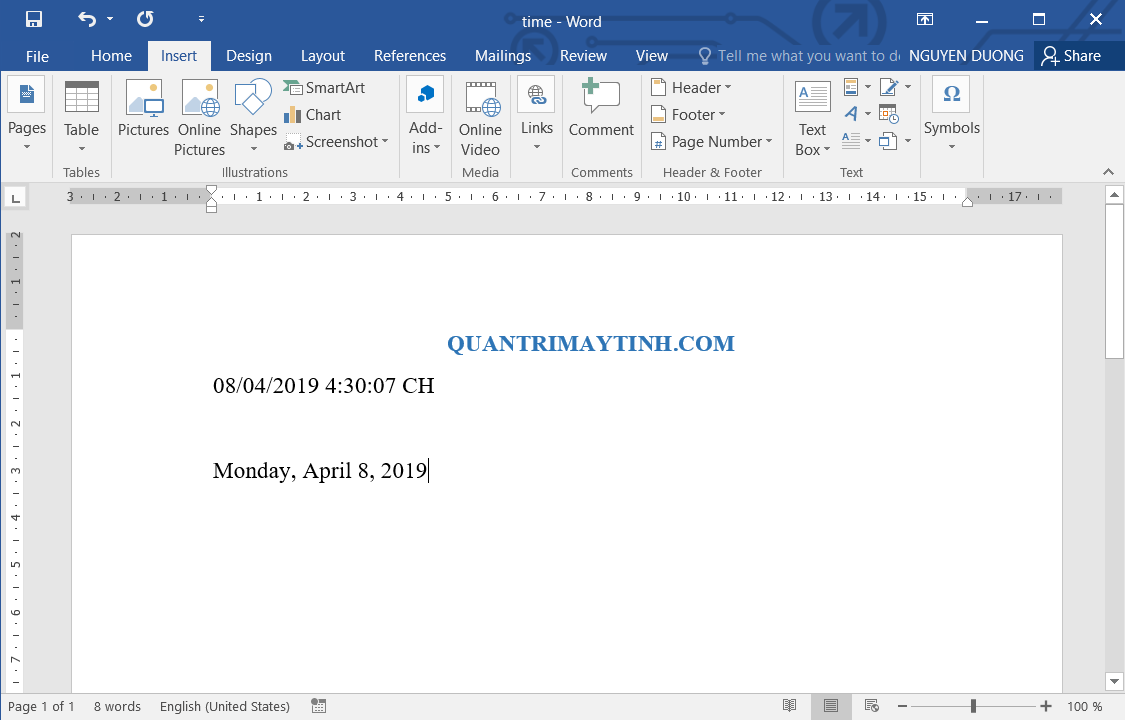The image size is (1125, 720).
Task: Open the Add-ins menu
Action: 425,116
